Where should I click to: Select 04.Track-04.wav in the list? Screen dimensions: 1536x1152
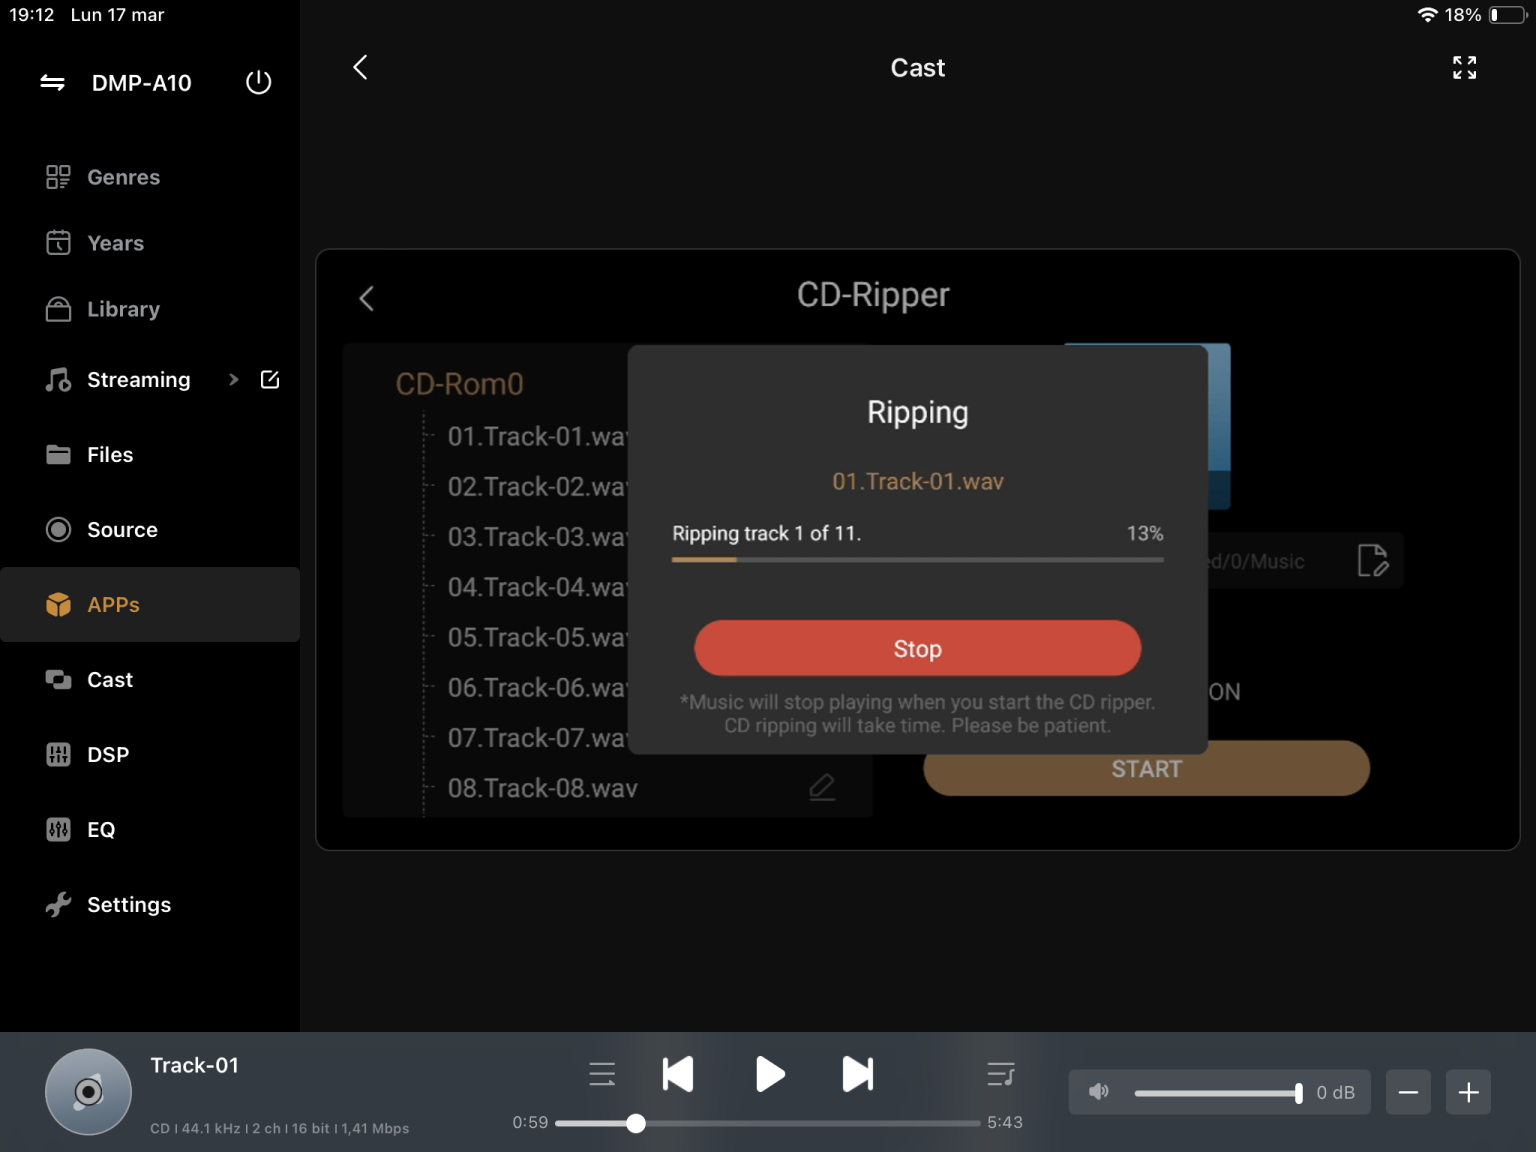click(536, 587)
